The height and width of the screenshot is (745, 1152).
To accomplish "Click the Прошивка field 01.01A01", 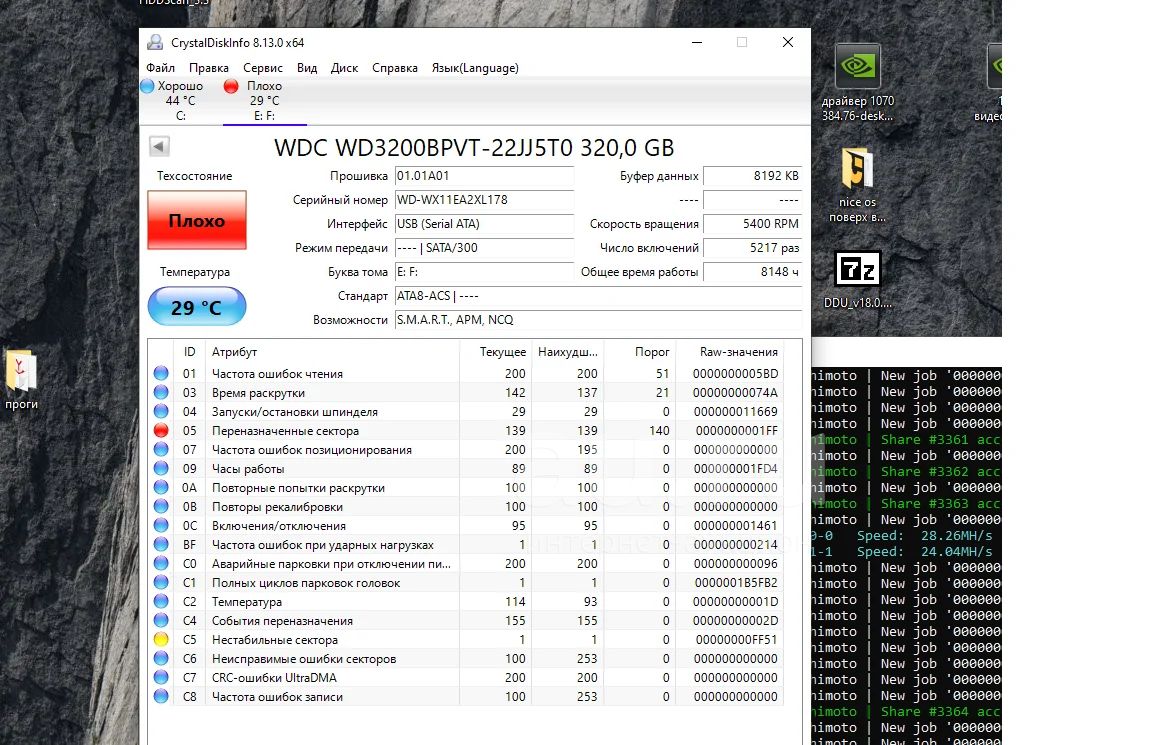I will pos(484,176).
